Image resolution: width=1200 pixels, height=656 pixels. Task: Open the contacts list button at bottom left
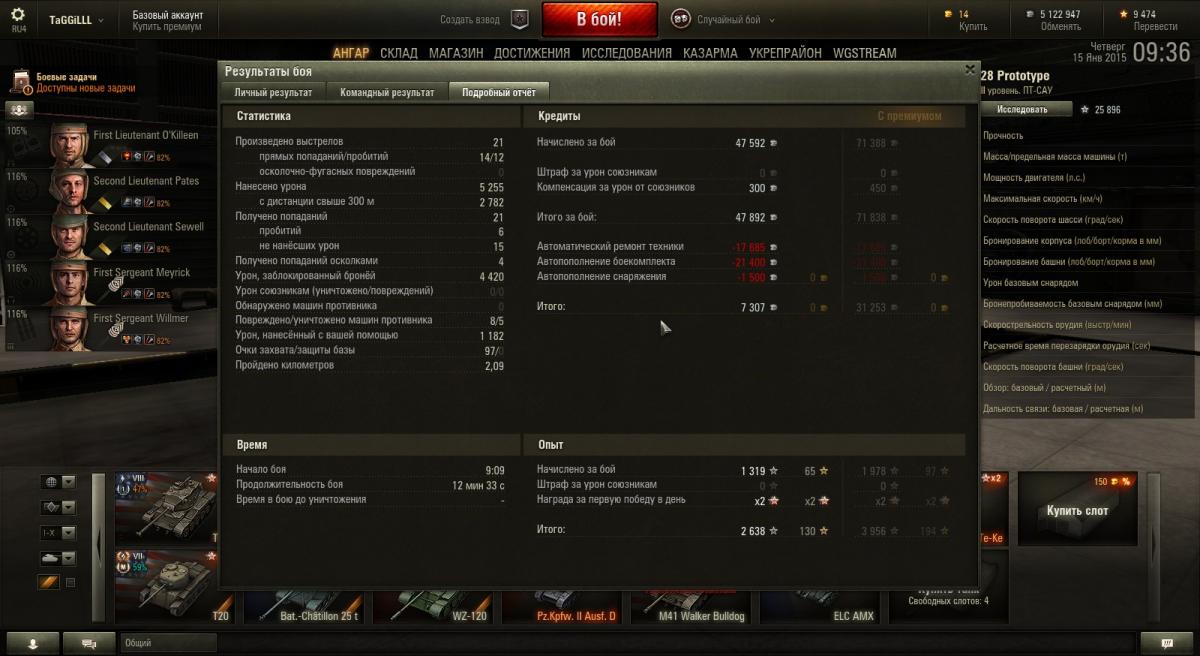click(x=31, y=642)
